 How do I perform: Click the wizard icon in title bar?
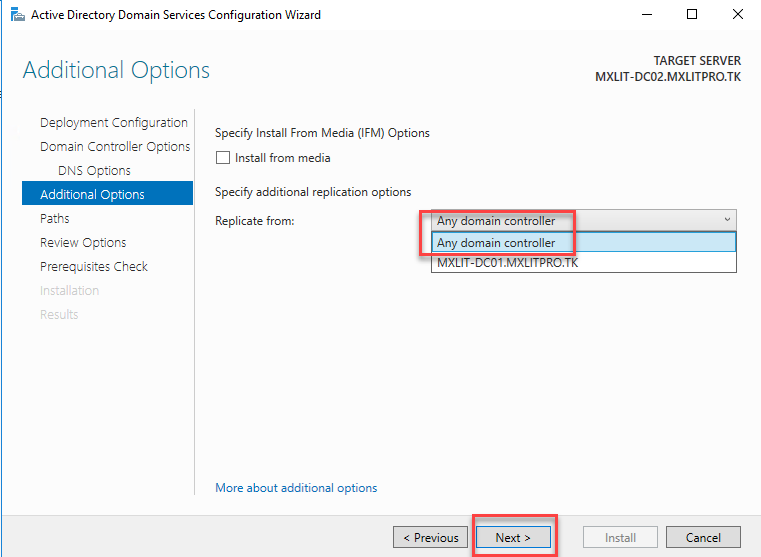point(15,15)
